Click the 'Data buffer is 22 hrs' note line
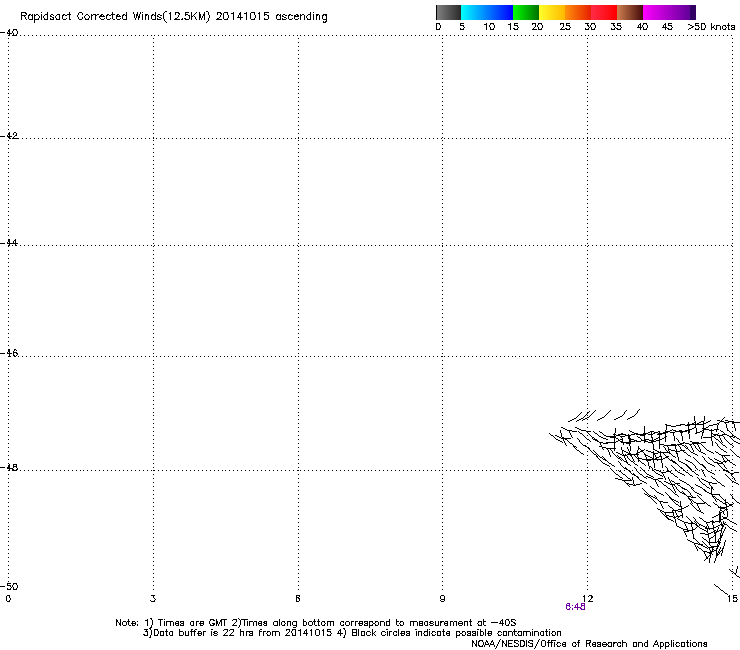The width and height of the screenshot is (740, 650). [352, 633]
